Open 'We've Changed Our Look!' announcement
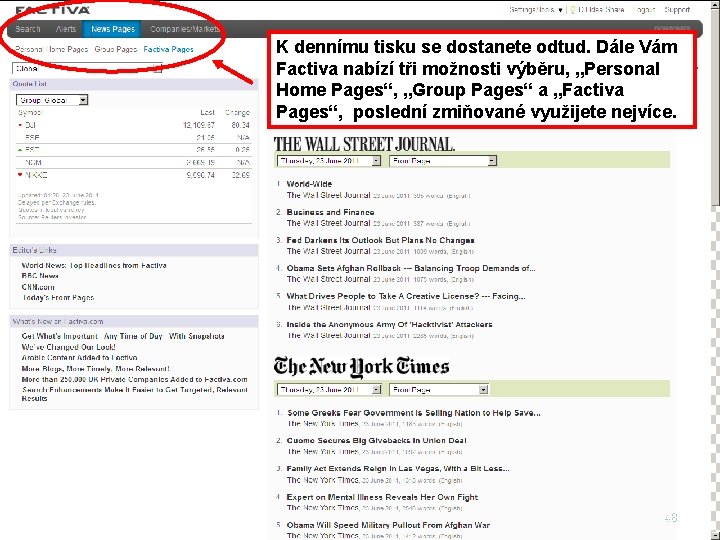Image resolution: width=720 pixels, height=540 pixels. click(x=68, y=347)
